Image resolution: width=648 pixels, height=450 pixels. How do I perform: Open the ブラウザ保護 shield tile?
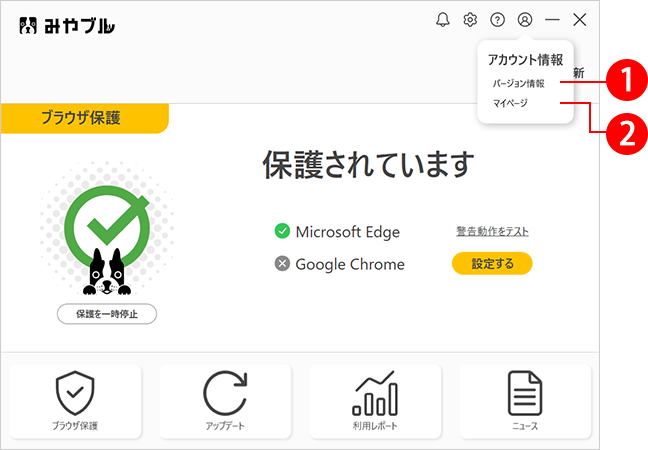tap(75, 401)
